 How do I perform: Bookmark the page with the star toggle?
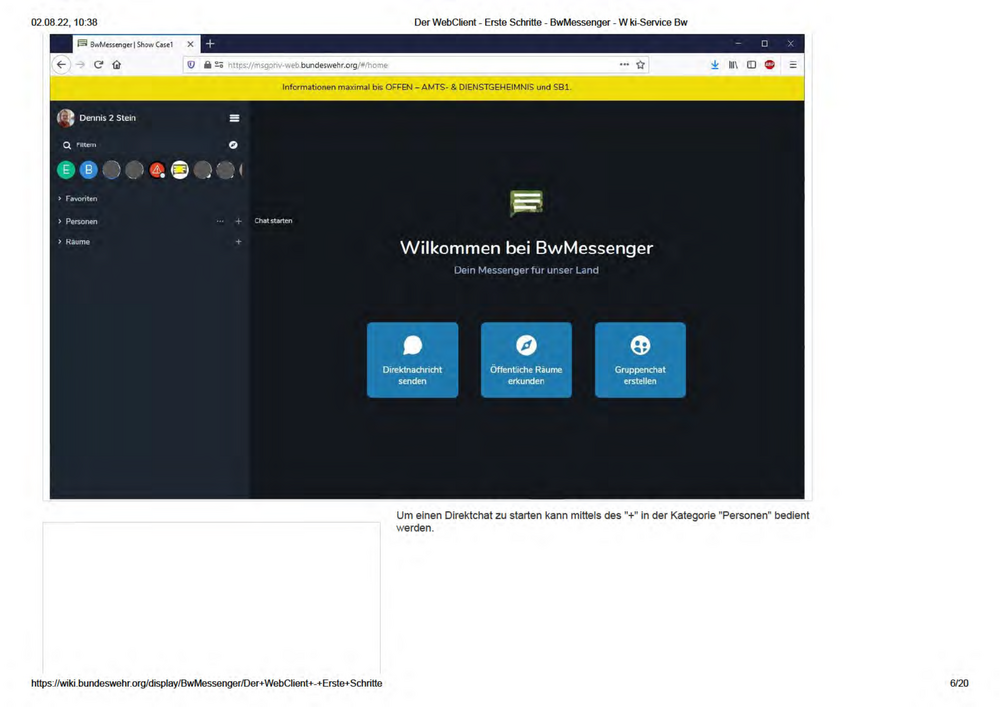[x=642, y=64]
